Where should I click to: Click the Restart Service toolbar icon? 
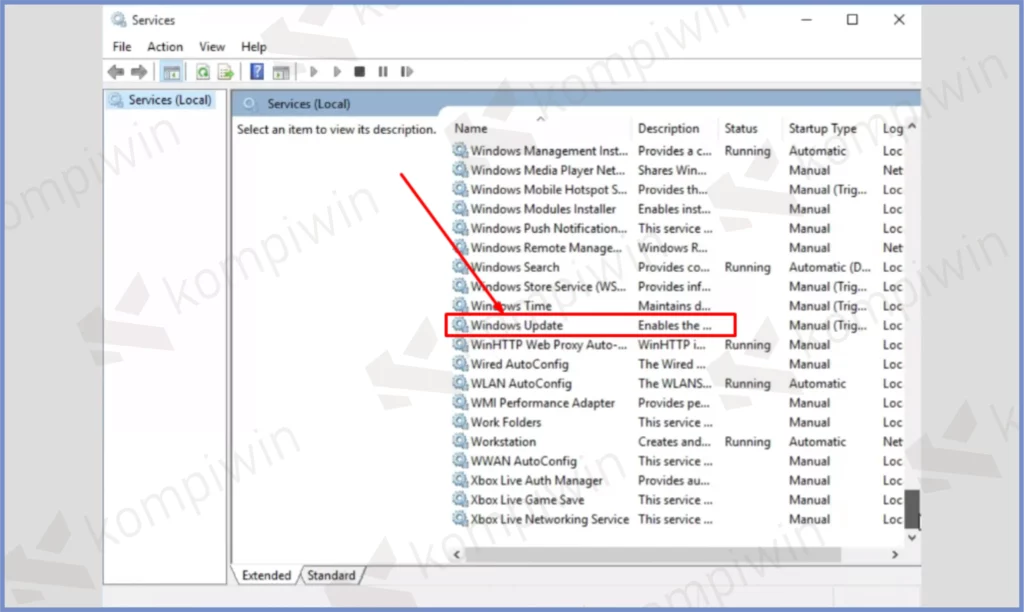(x=407, y=72)
